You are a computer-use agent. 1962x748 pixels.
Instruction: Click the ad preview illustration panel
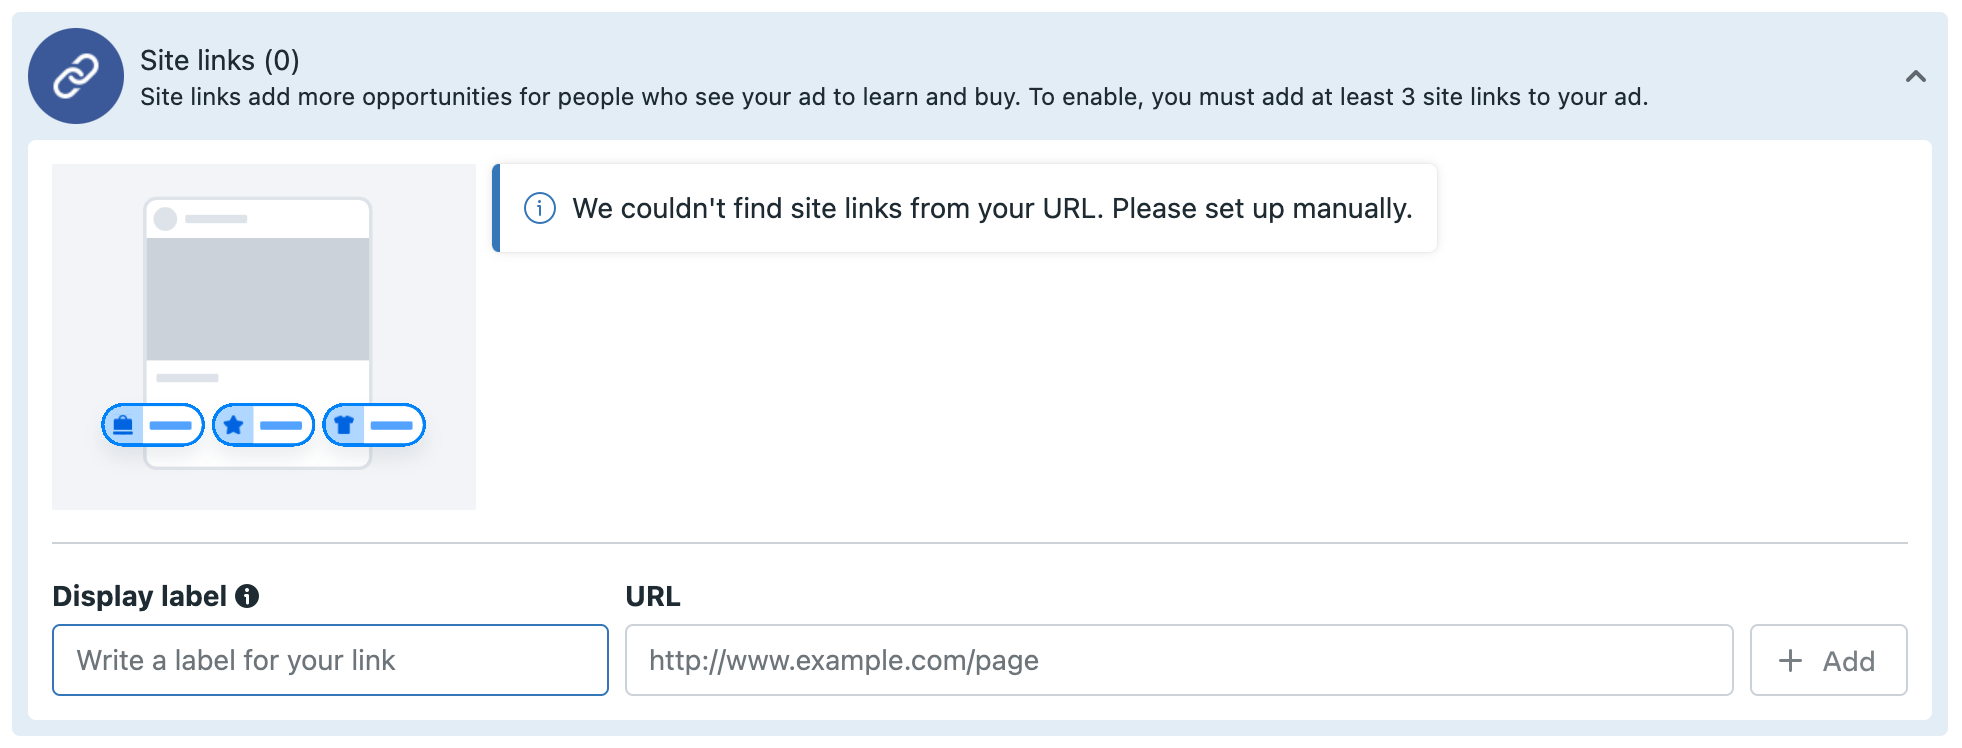(264, 337)
